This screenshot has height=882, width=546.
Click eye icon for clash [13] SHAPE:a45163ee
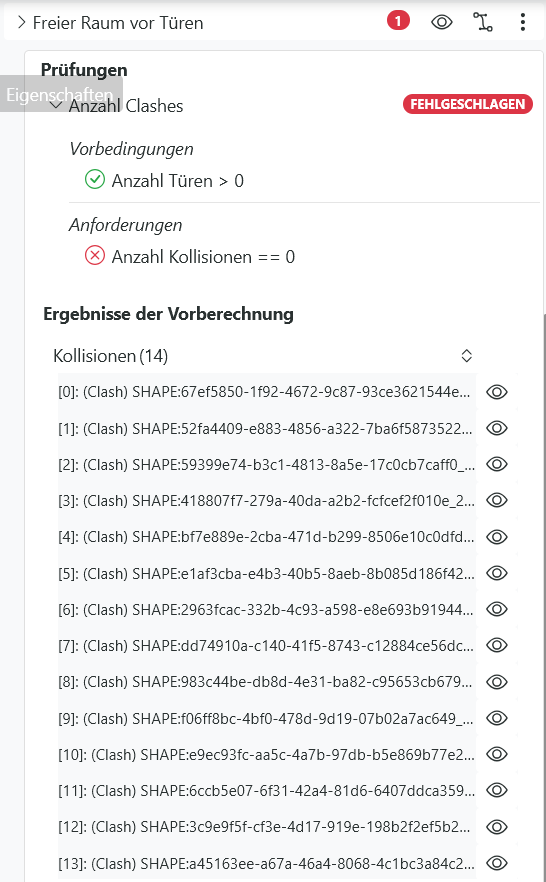pos(497,863)
